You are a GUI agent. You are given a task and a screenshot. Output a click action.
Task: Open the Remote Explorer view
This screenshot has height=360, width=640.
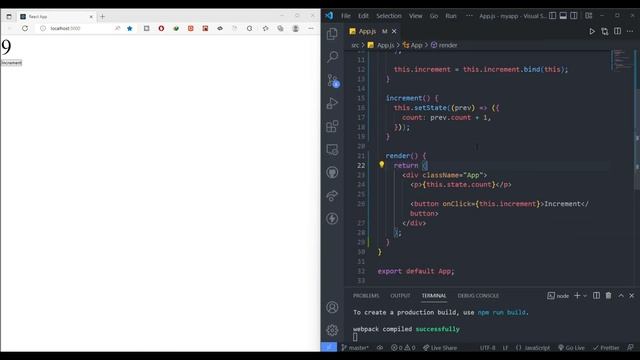[332, 149]
